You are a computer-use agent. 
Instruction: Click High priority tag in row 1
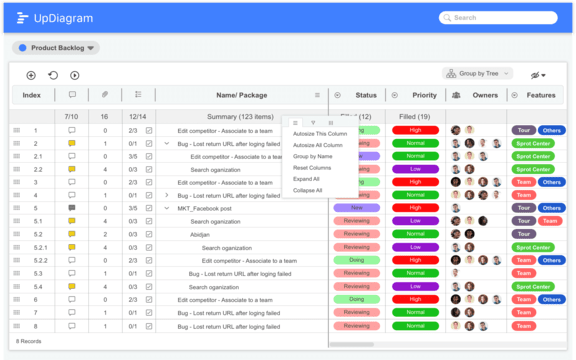[x=415, y=130]
